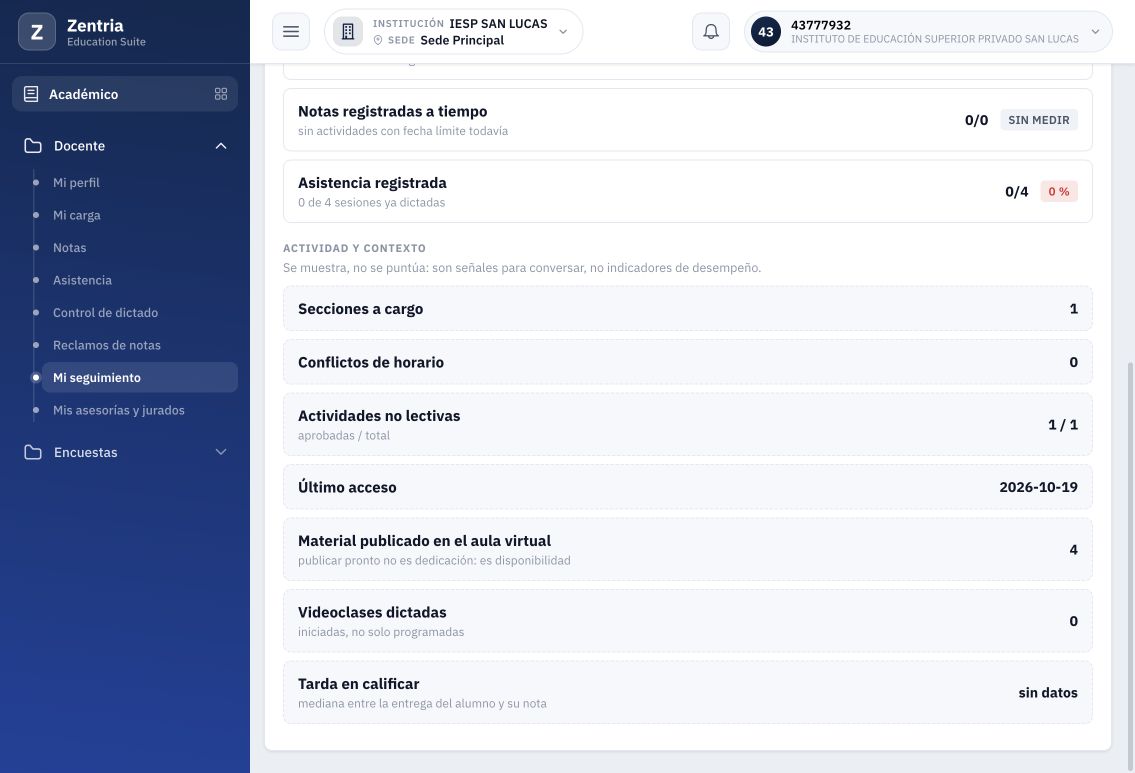Click the Zentria Z logo icon

[37, 32]
